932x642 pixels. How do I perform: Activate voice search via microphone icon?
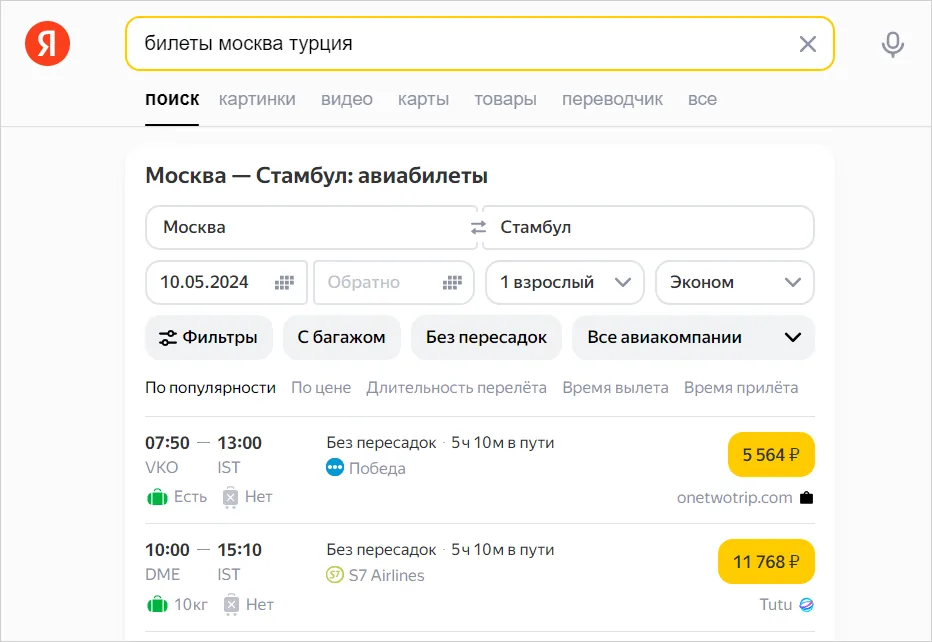point(891,43)
